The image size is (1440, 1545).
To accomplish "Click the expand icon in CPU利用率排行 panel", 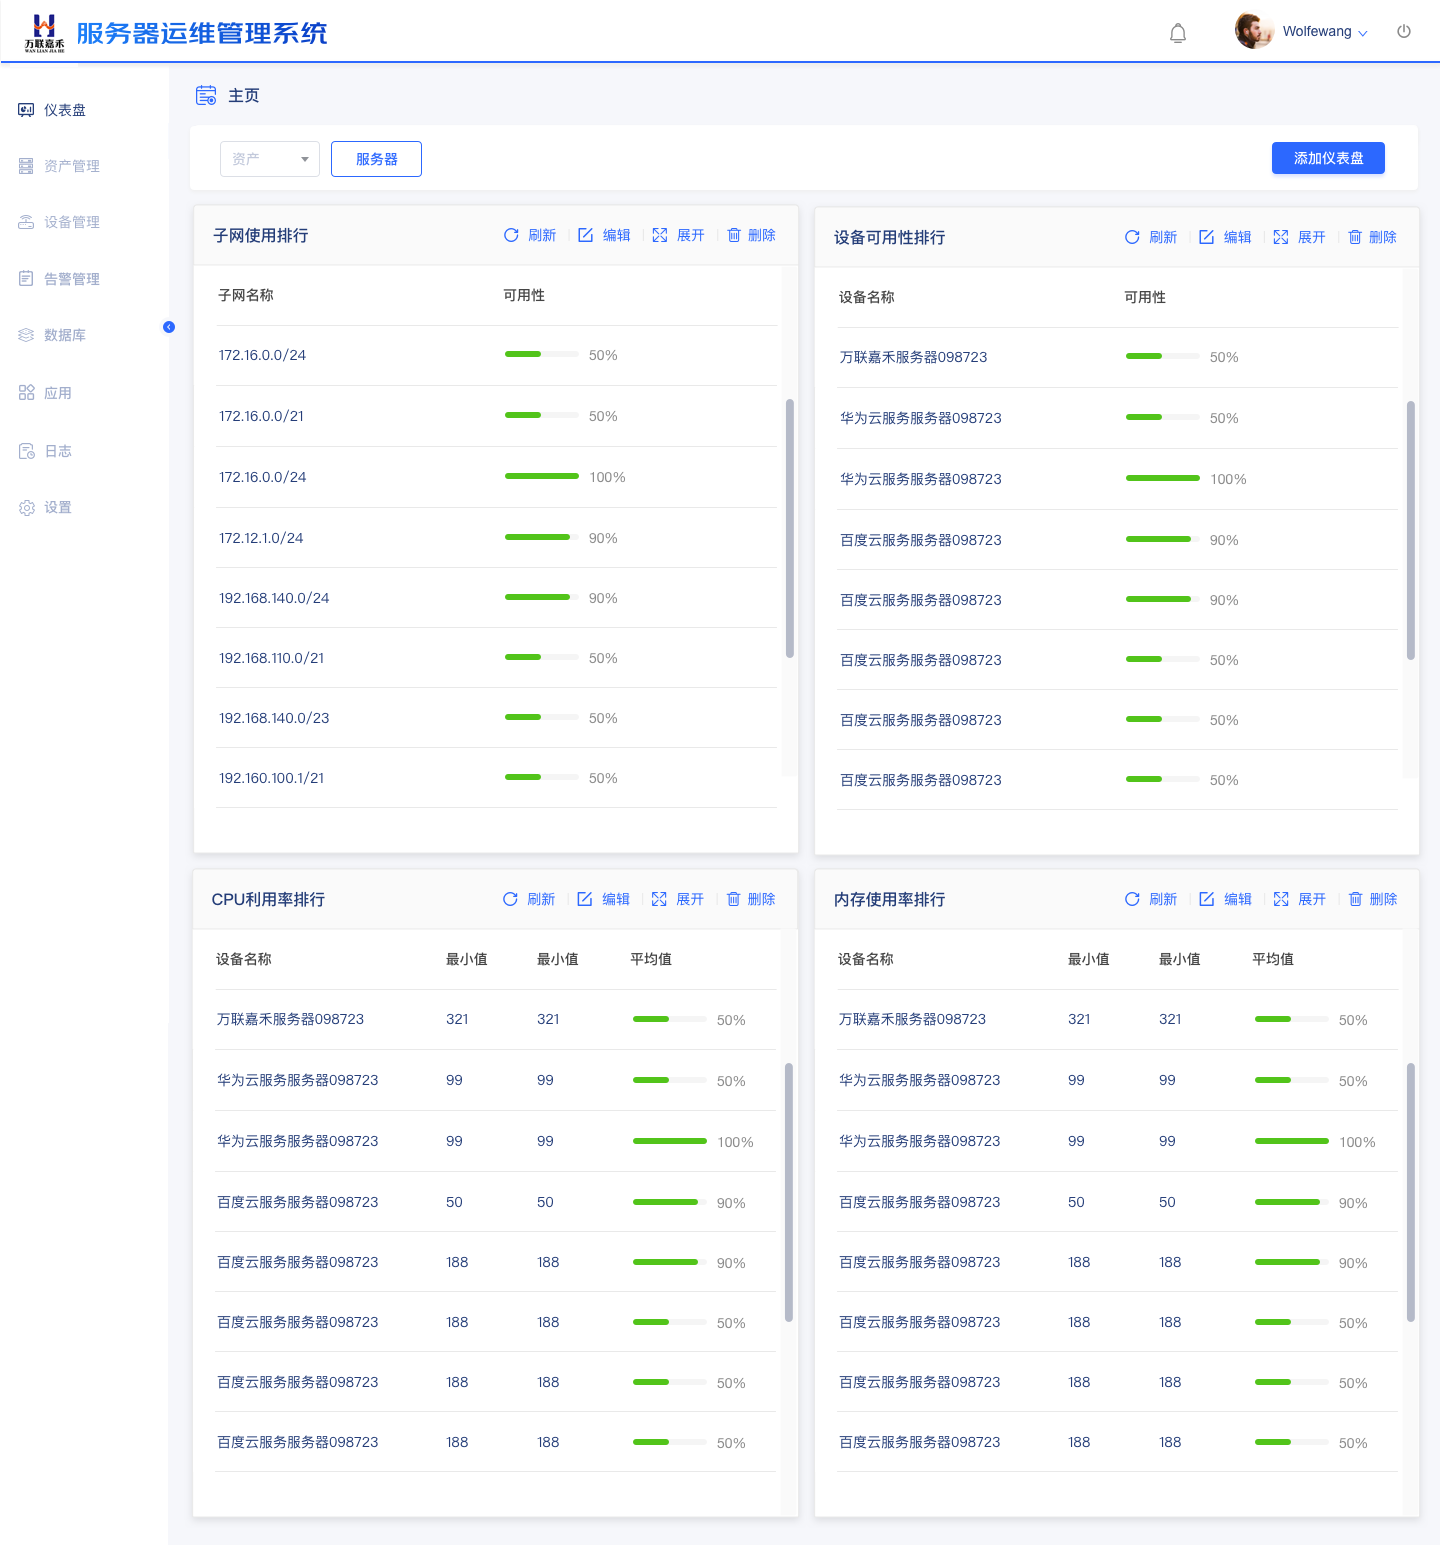I will pyautogui.click(x=659, y=899).
